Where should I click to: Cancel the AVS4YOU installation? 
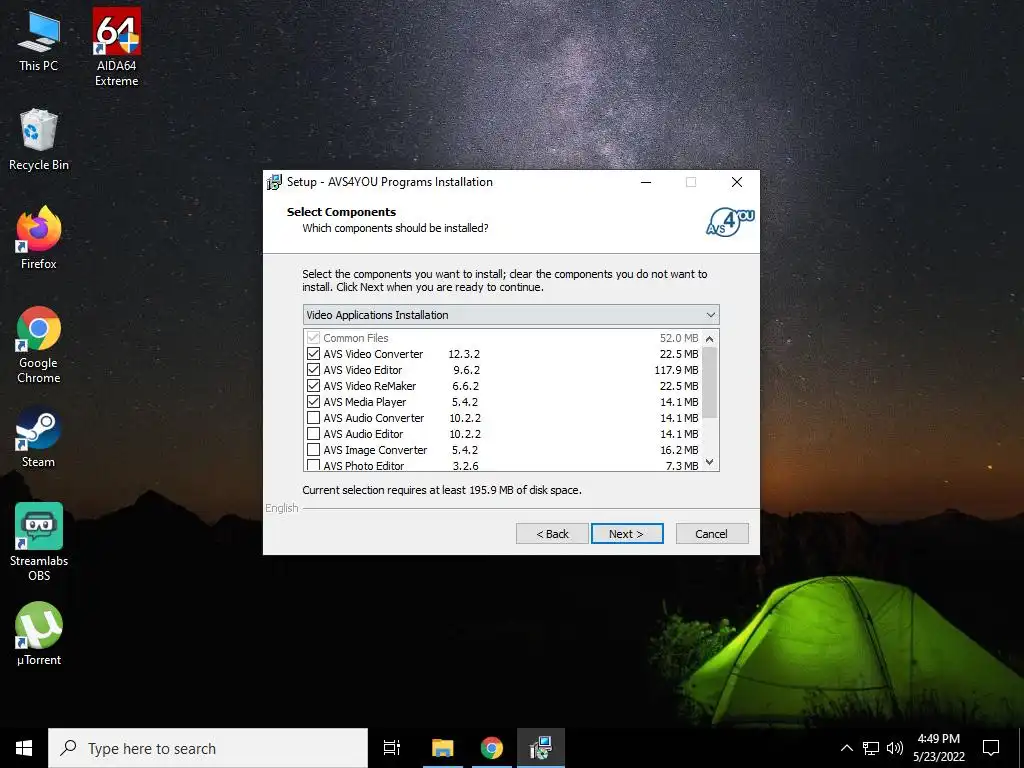point(712,534)
